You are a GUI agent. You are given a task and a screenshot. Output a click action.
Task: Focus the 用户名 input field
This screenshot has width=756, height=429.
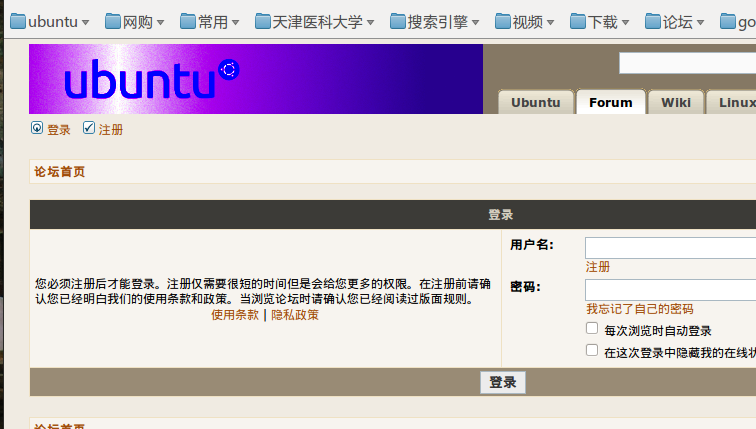[671, 248]
